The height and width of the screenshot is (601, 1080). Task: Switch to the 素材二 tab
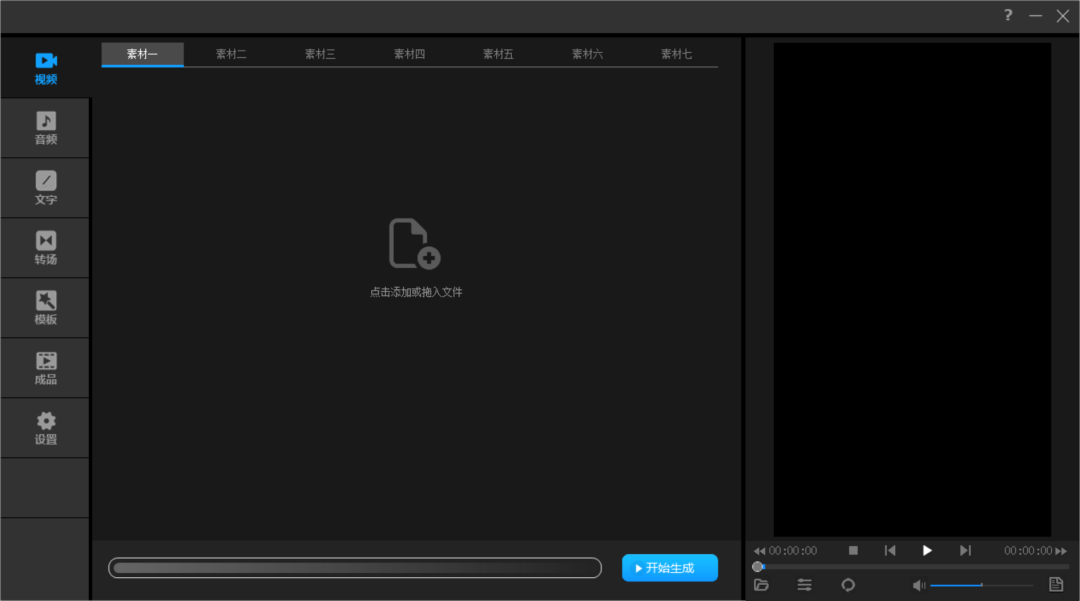pyautogui.click(x=231, y=54)
